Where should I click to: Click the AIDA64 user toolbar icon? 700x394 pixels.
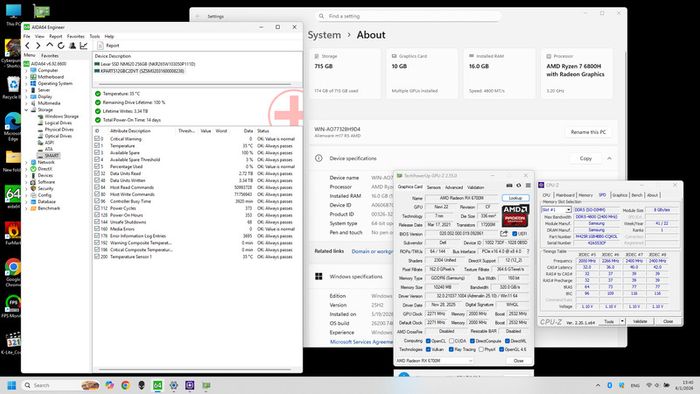point(72,46)
